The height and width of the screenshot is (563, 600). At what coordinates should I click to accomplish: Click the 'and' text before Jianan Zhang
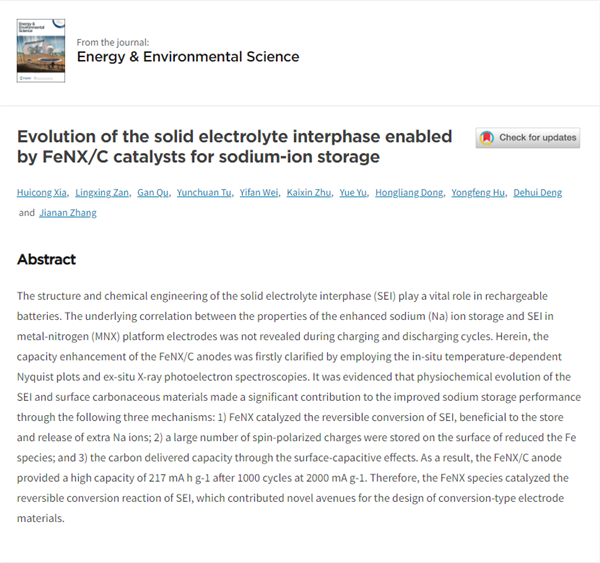coord(26,212)
